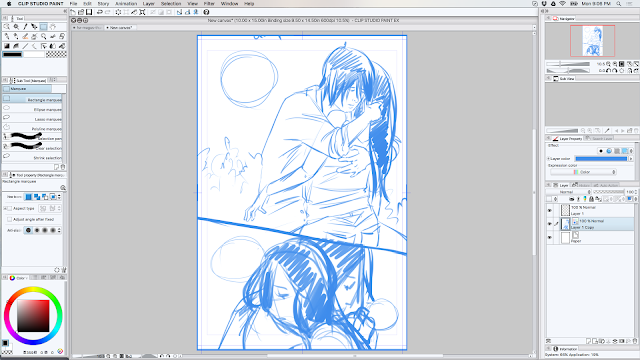640x360 pixels.
Task: Select the Rectangle marquee selection tool icon
Action: 43,27
